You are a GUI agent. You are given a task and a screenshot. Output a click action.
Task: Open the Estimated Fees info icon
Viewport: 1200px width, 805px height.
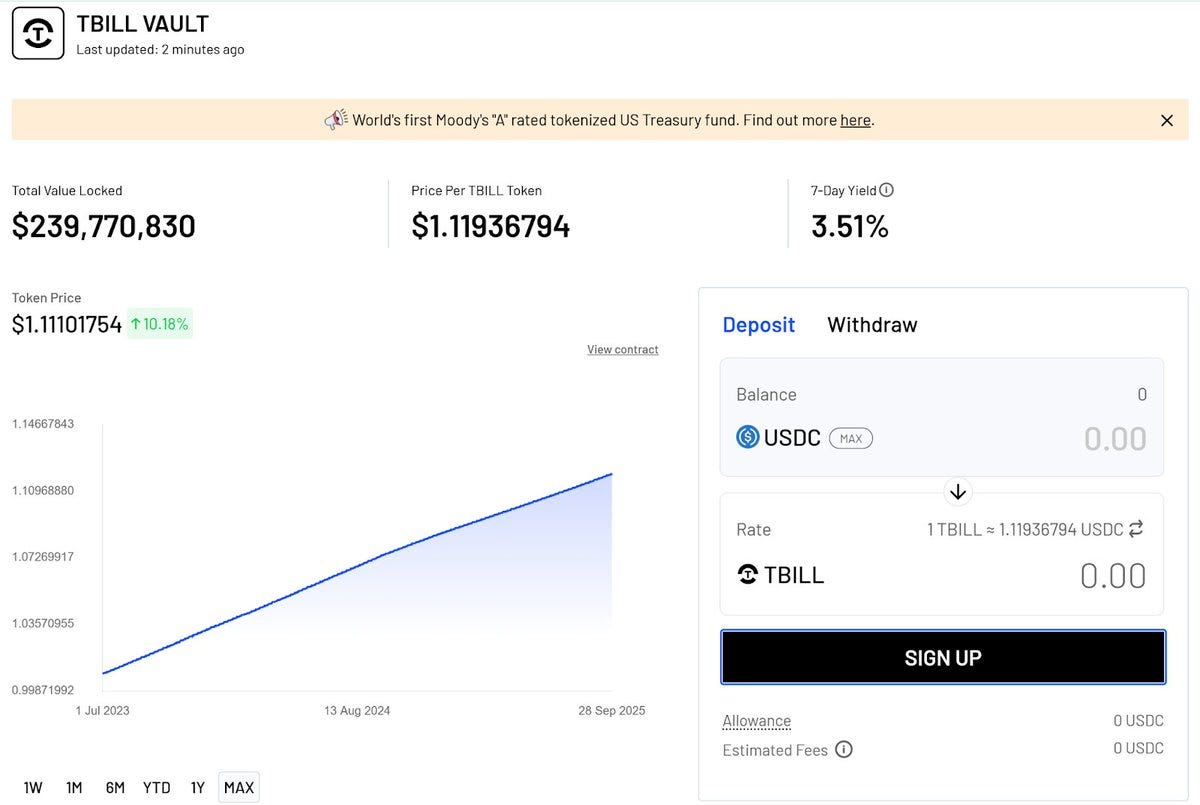(844, 749)
